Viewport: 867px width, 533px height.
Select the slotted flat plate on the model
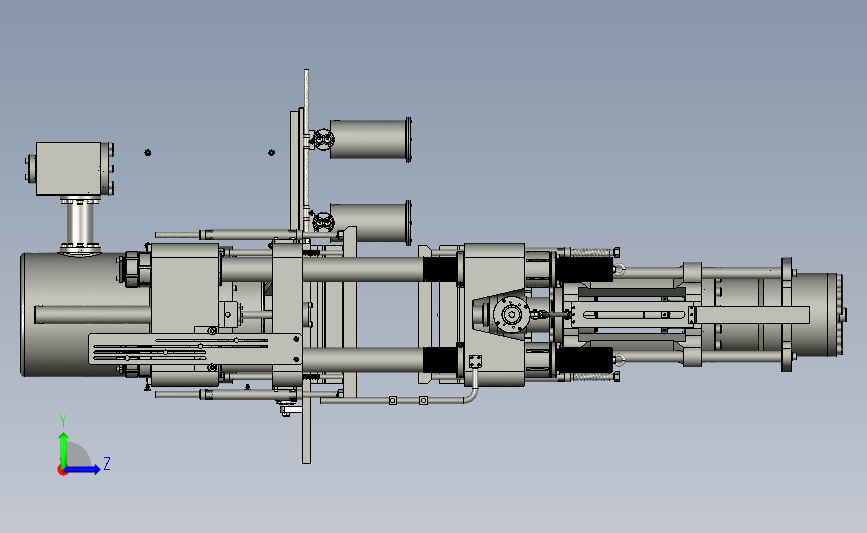click(195, 349)
